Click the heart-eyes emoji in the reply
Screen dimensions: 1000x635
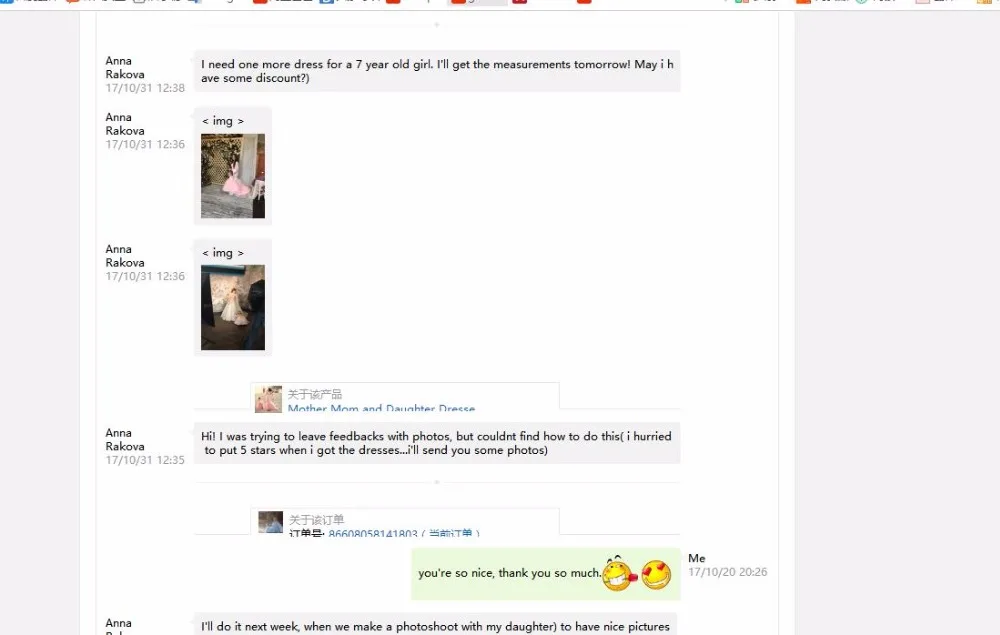click(656, 574)
